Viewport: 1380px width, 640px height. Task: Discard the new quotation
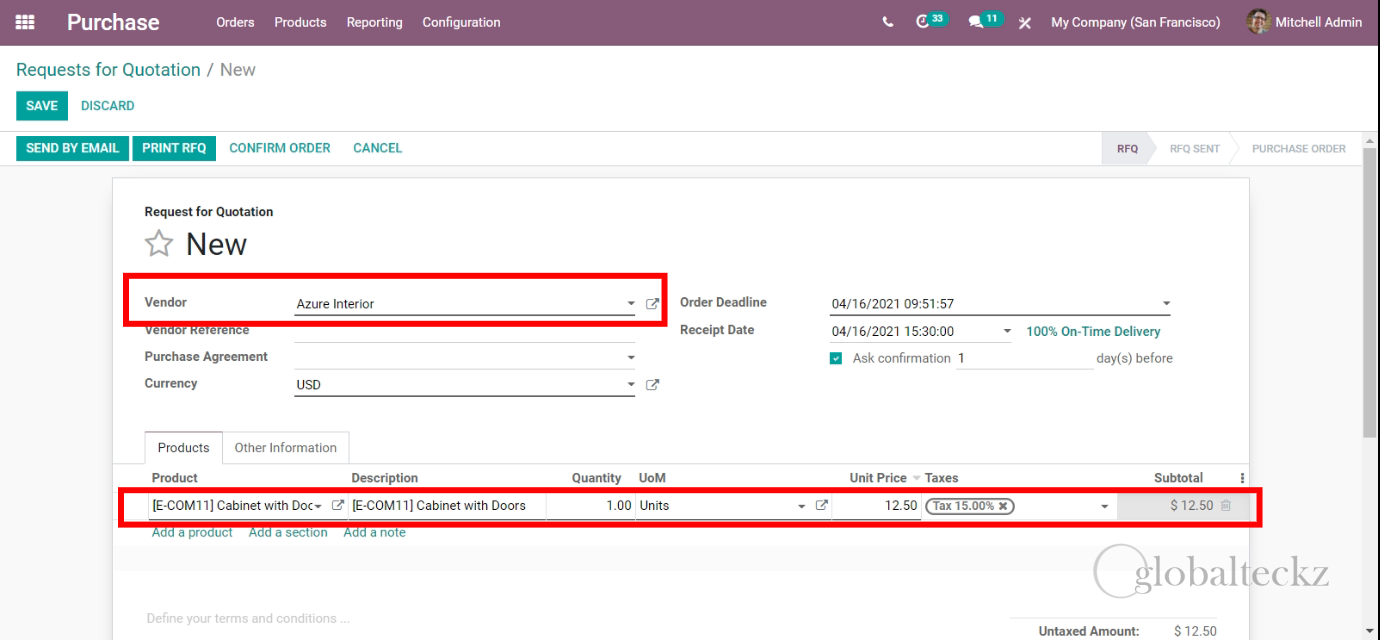pos(108,106)
